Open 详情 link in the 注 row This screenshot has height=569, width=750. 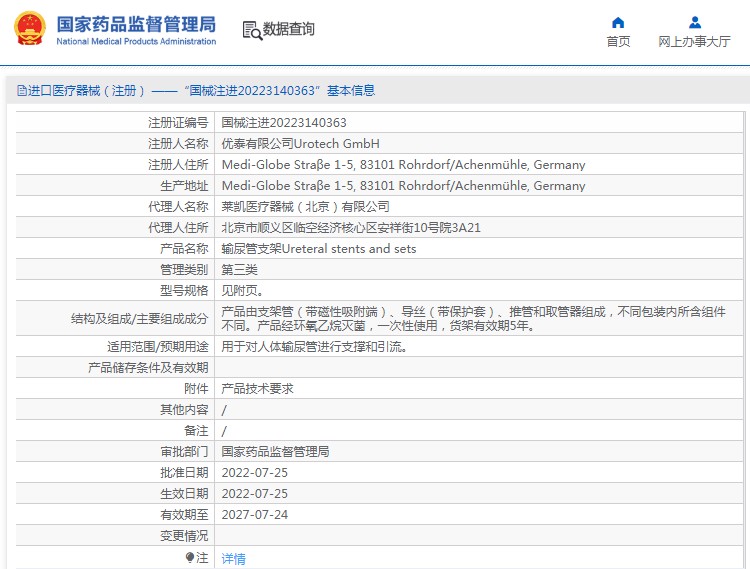pos(233,558)
